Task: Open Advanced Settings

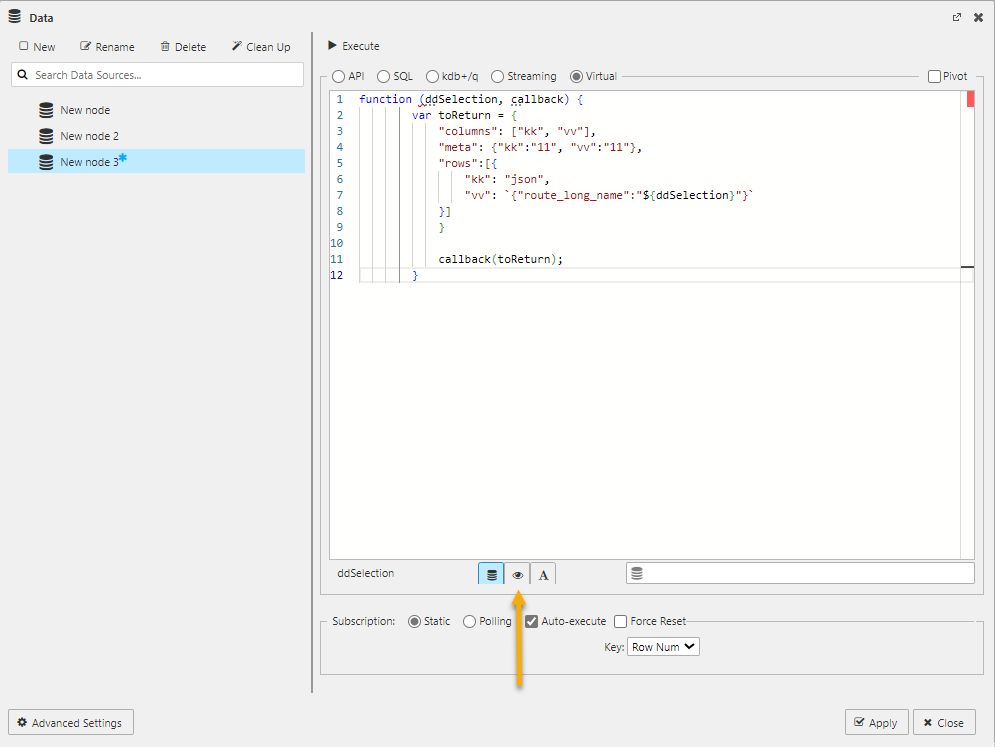Action: 70,722
